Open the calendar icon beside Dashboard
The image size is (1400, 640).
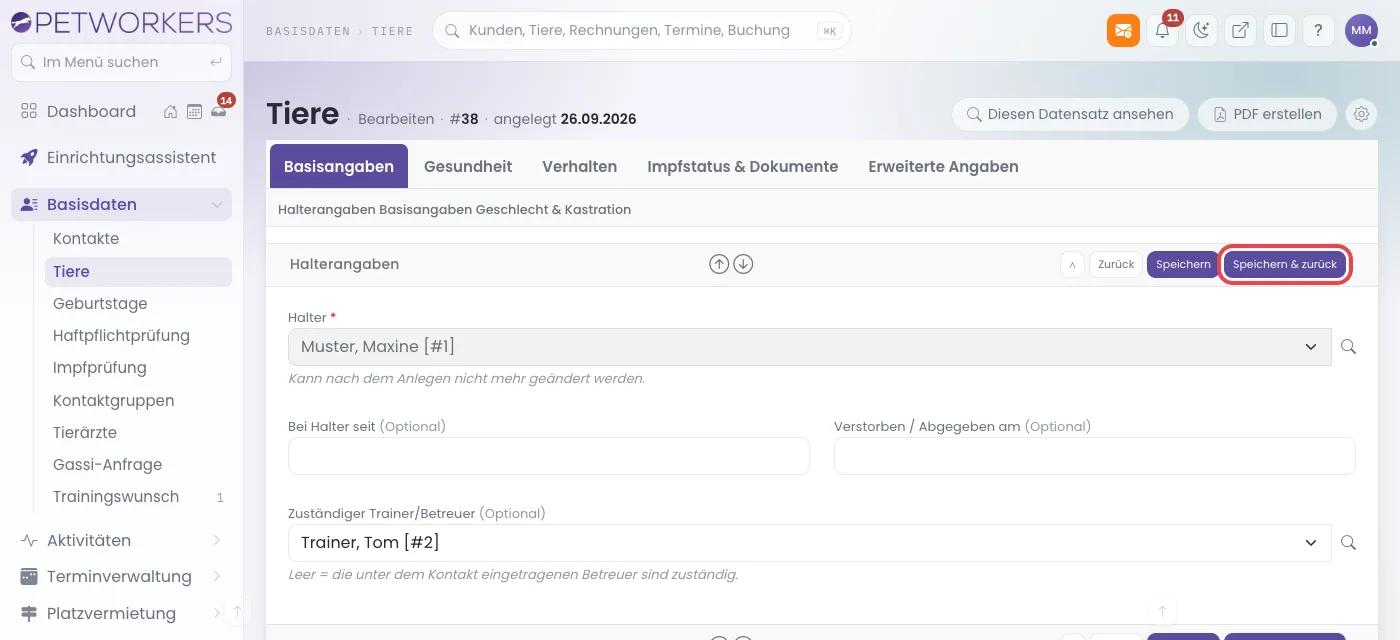194,112
